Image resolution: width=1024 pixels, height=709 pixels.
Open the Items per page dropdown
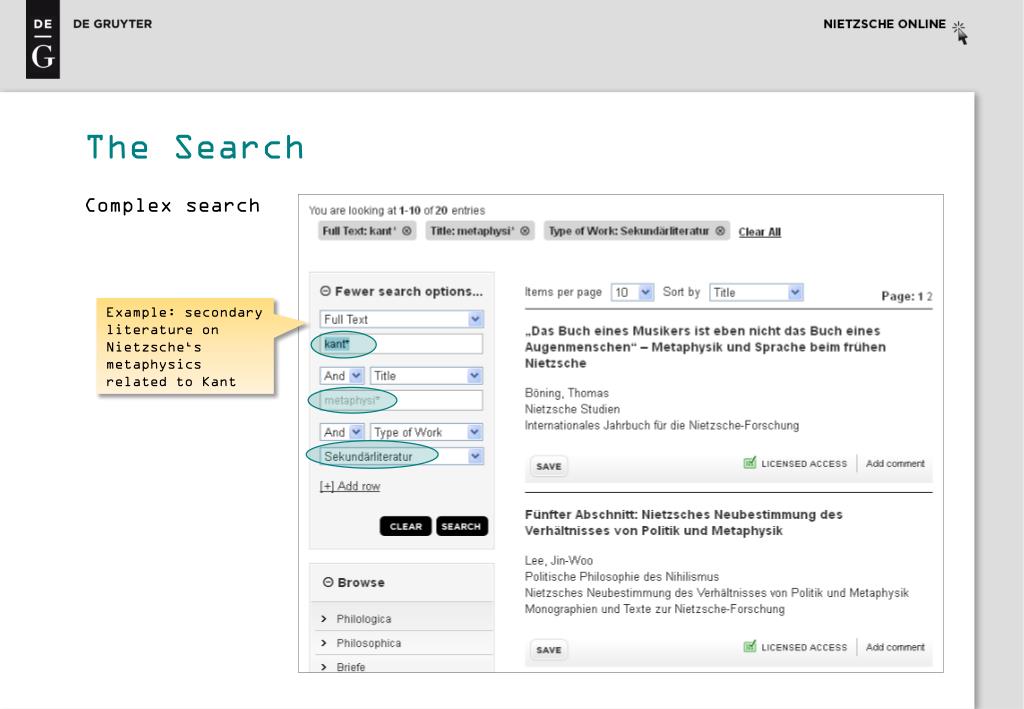click(x=632, y=292)
